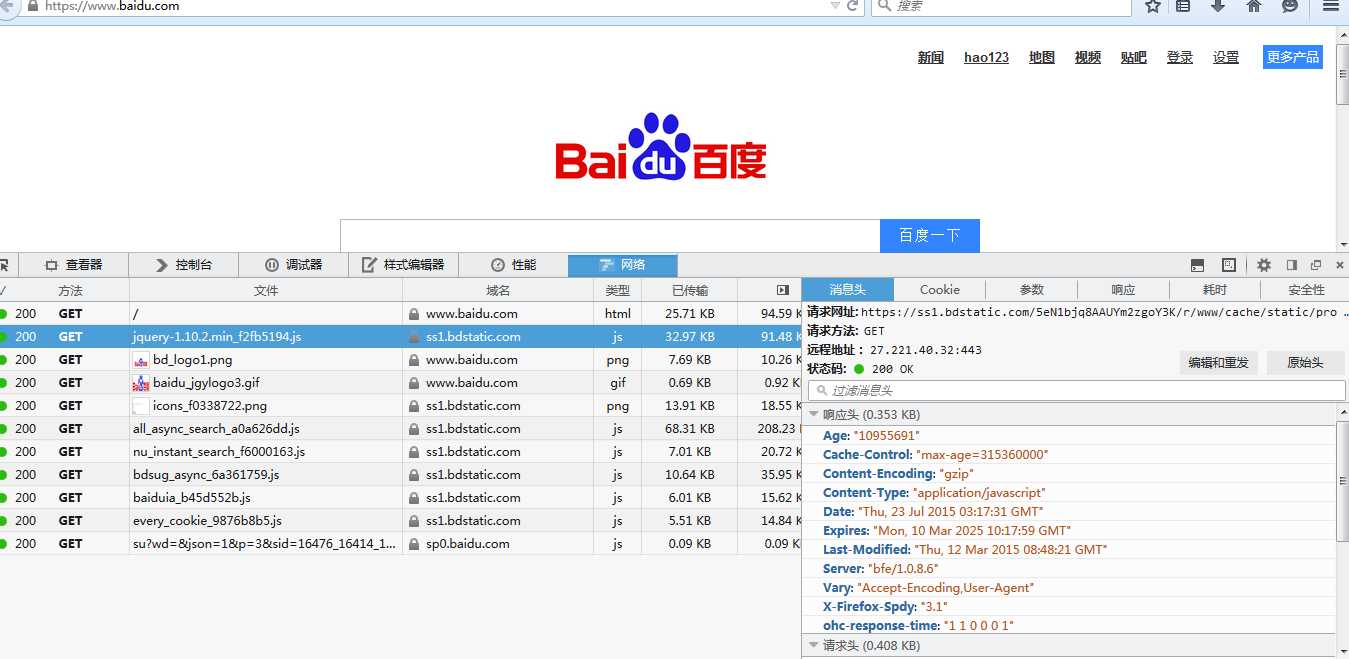Dock devtools to side of window
1349x659 pixels.
pyautogui.click(x=1291, y=265)
